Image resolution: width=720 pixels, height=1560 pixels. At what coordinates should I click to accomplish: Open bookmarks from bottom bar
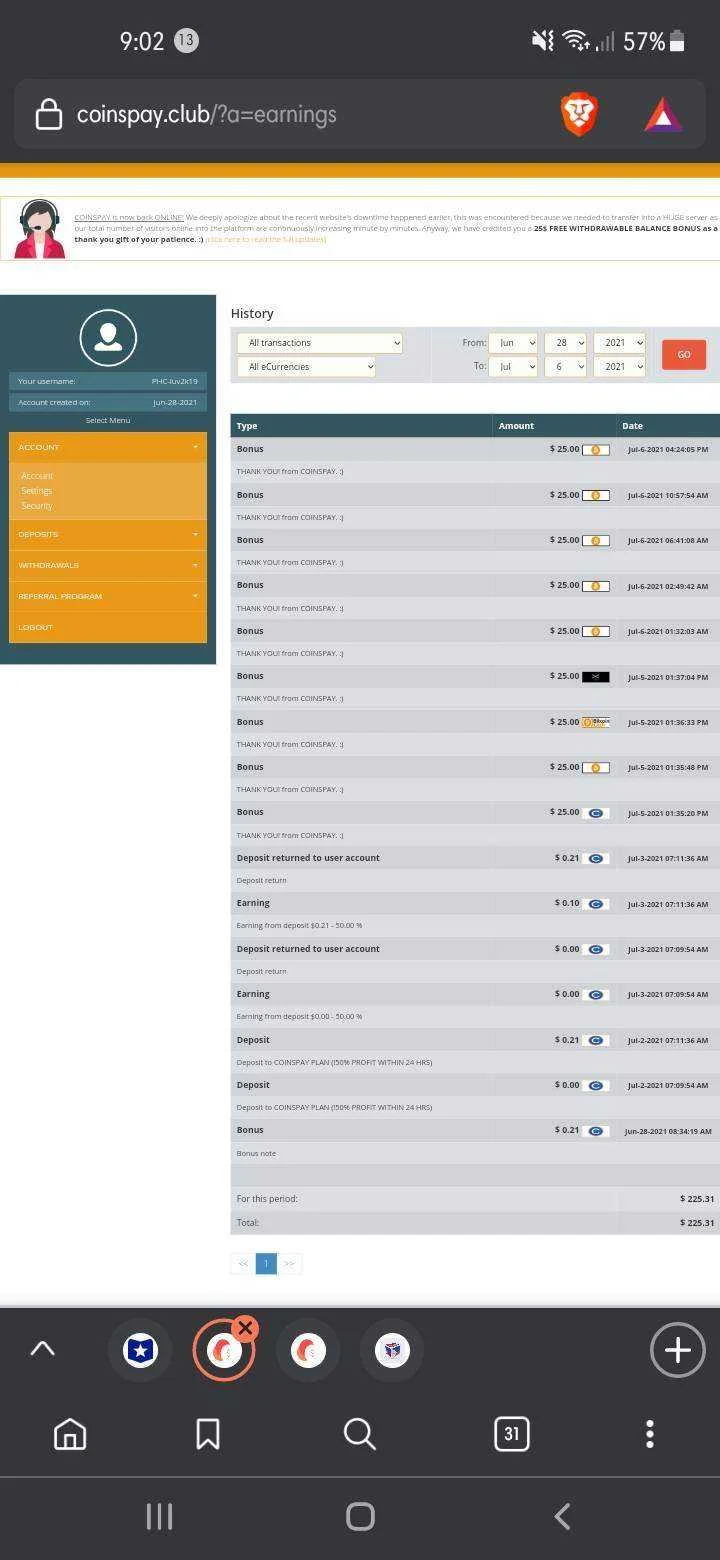tap(208, 1434)
